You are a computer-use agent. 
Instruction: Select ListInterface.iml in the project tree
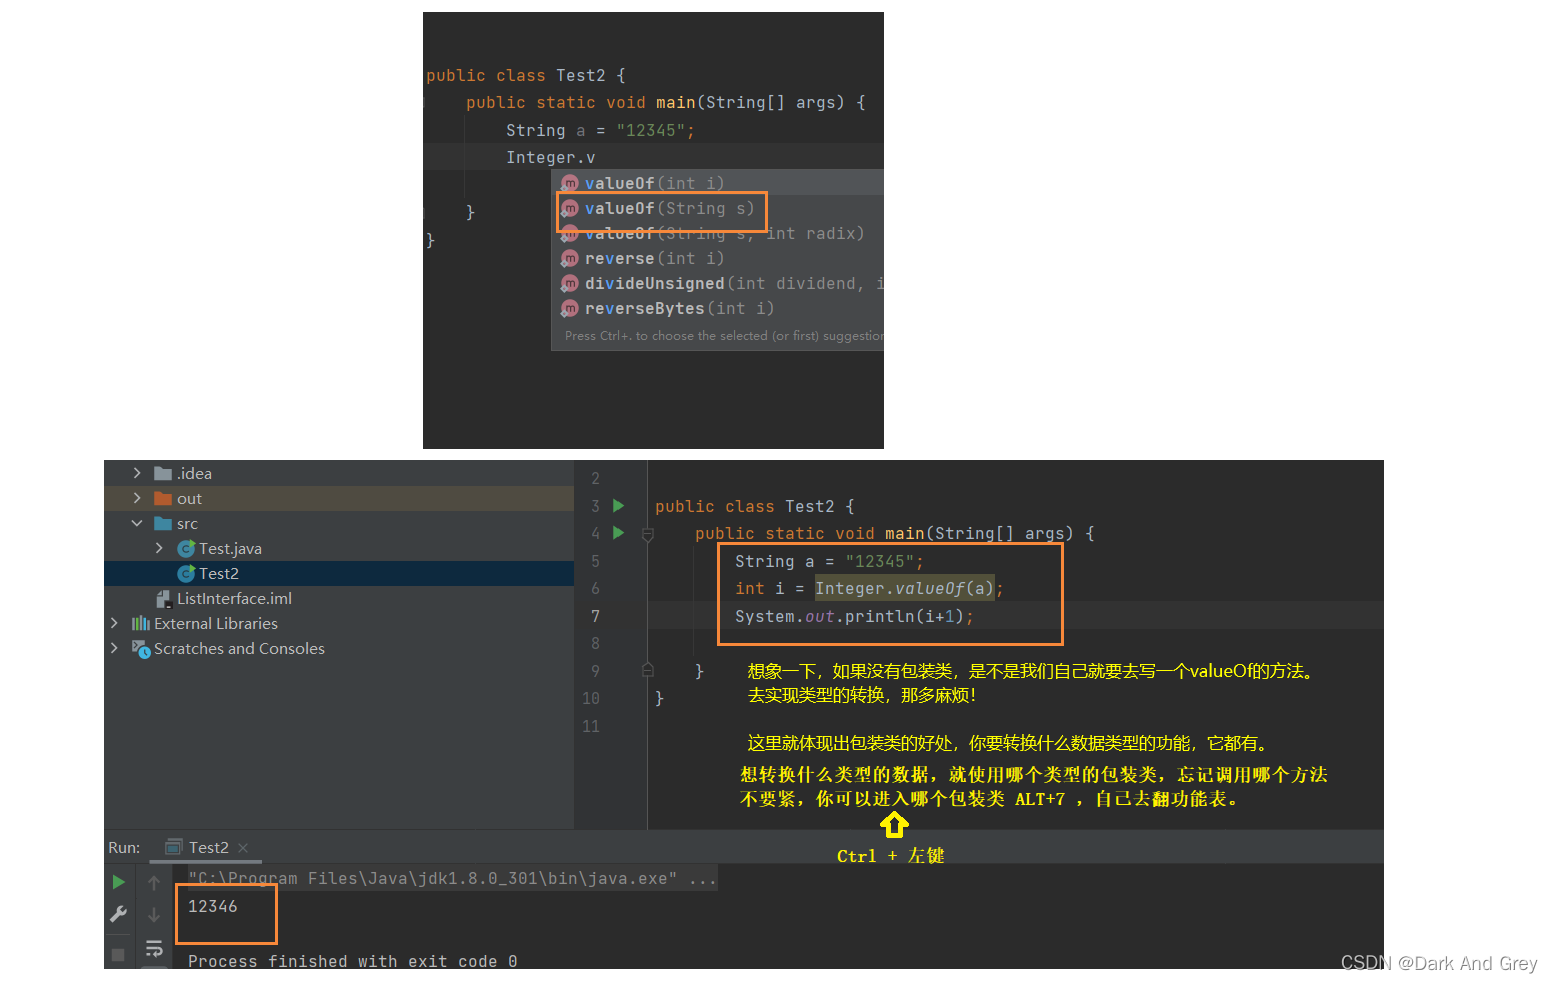234,598
